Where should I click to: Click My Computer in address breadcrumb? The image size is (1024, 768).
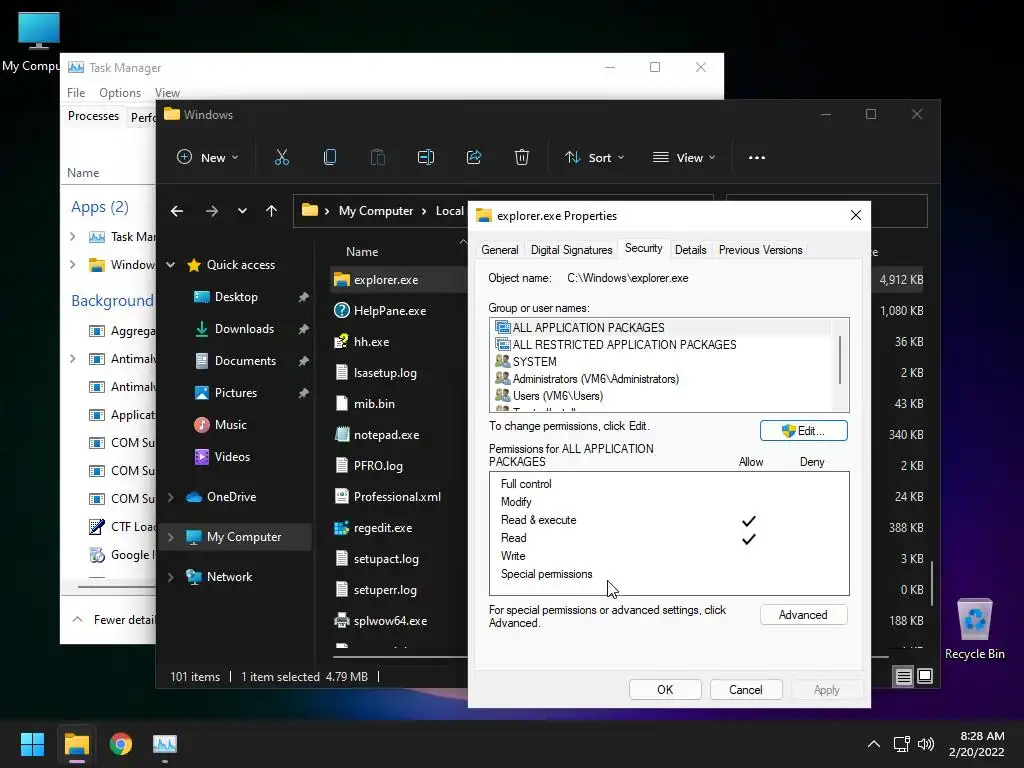376,211
